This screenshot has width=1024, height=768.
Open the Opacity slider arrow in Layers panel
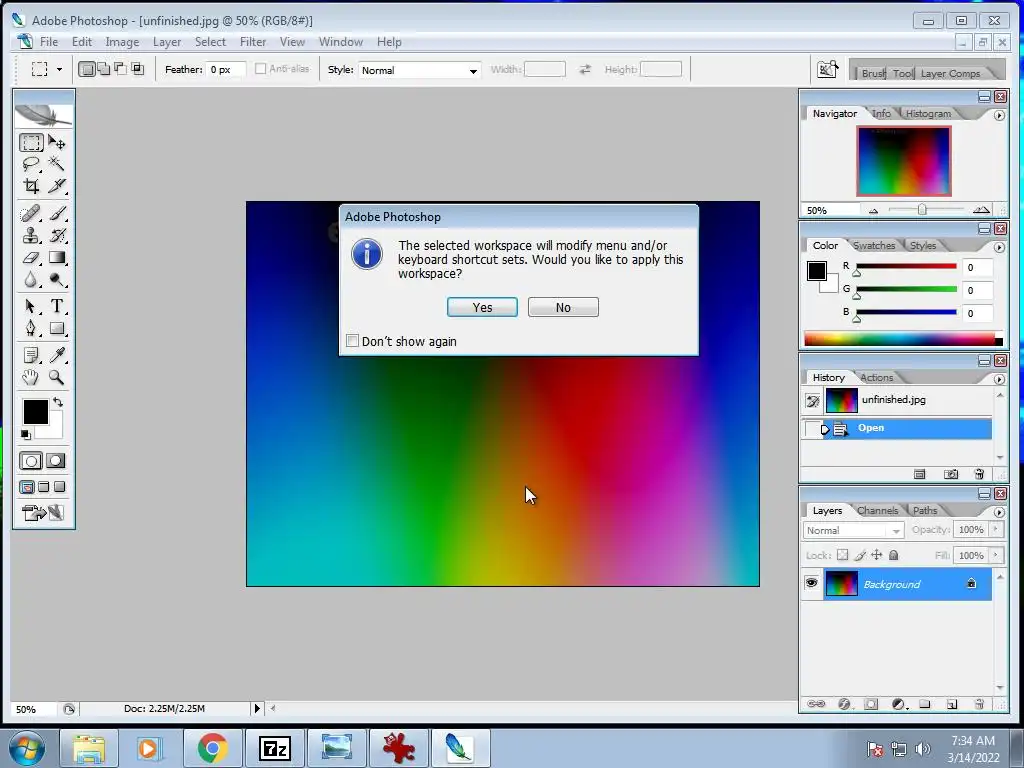[x=996, y=529]
